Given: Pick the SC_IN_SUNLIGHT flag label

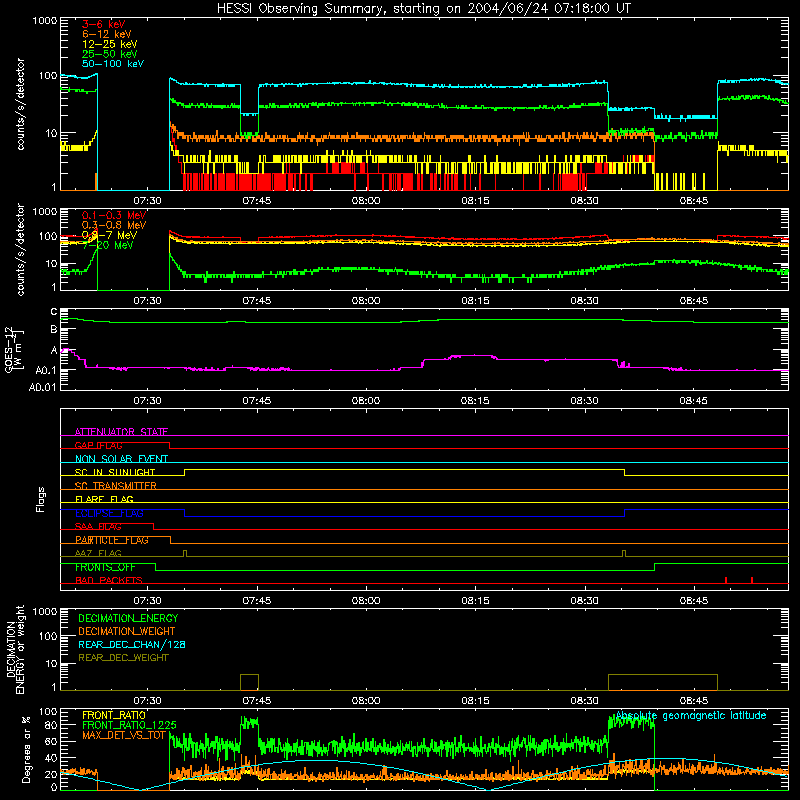Looking at the screenshot, I should (115, 472).
